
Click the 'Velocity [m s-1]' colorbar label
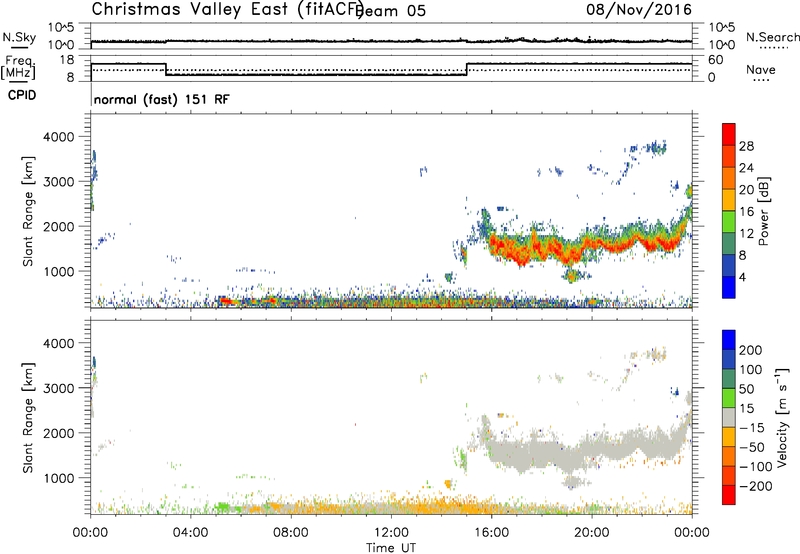(782, 417)
